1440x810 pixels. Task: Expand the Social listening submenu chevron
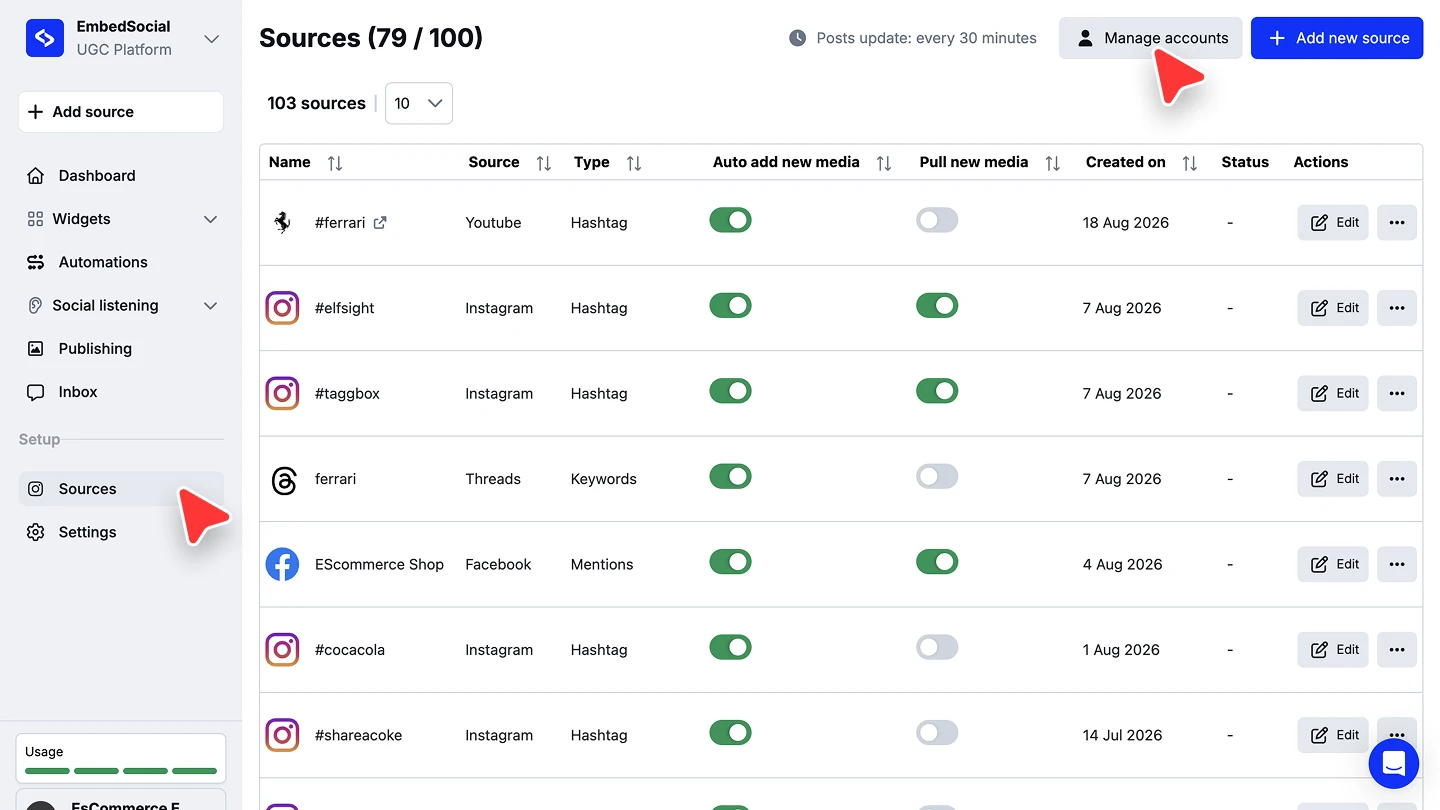point(210,306)
